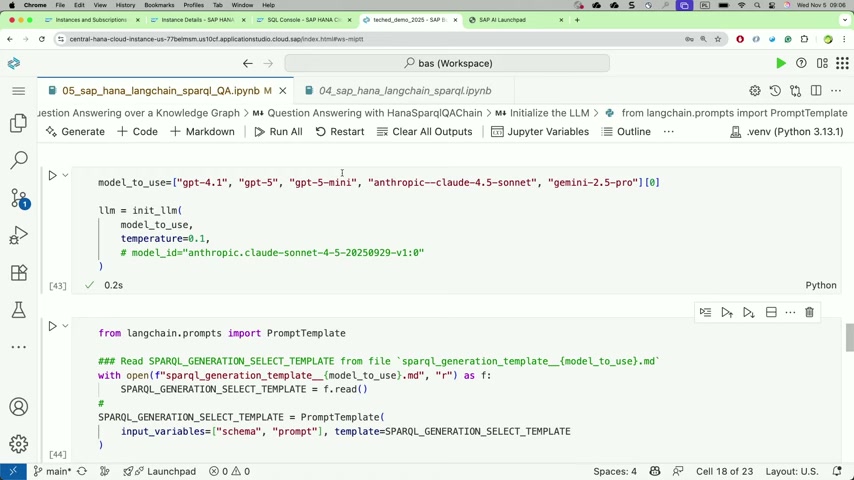Open the Explorer view in activity bar

(19, 123)
